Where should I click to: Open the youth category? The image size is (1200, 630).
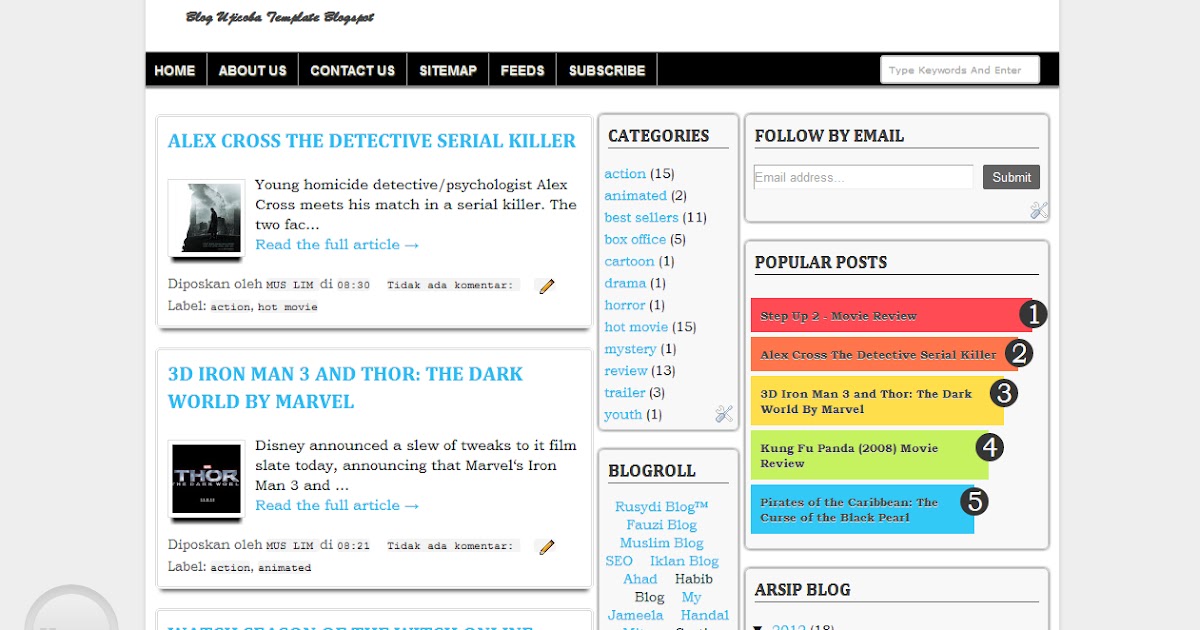click(x=623, y=416)
